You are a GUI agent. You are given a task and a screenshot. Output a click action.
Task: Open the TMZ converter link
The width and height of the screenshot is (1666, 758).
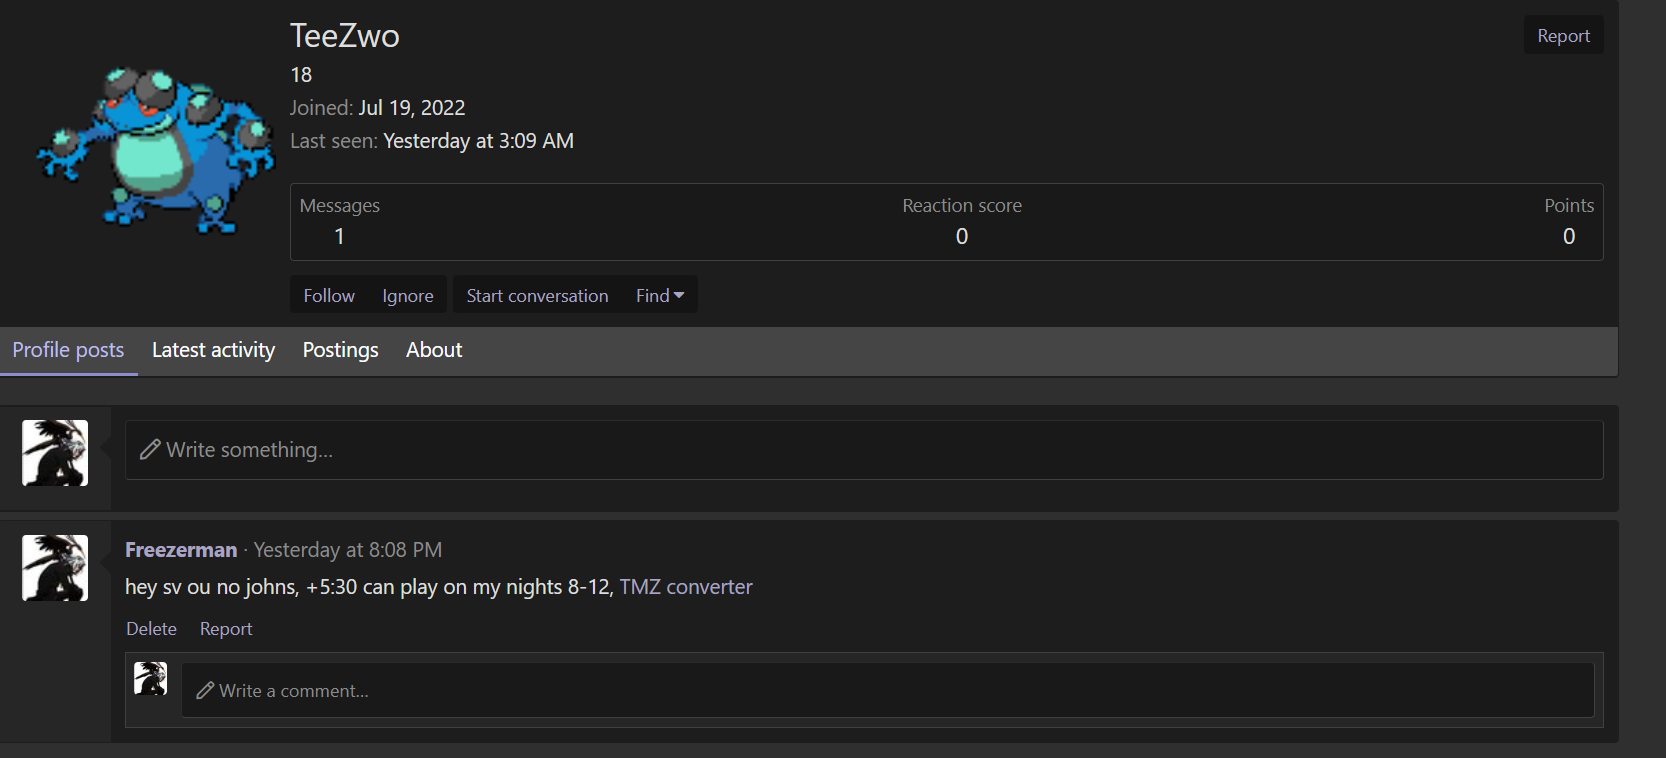686,587
